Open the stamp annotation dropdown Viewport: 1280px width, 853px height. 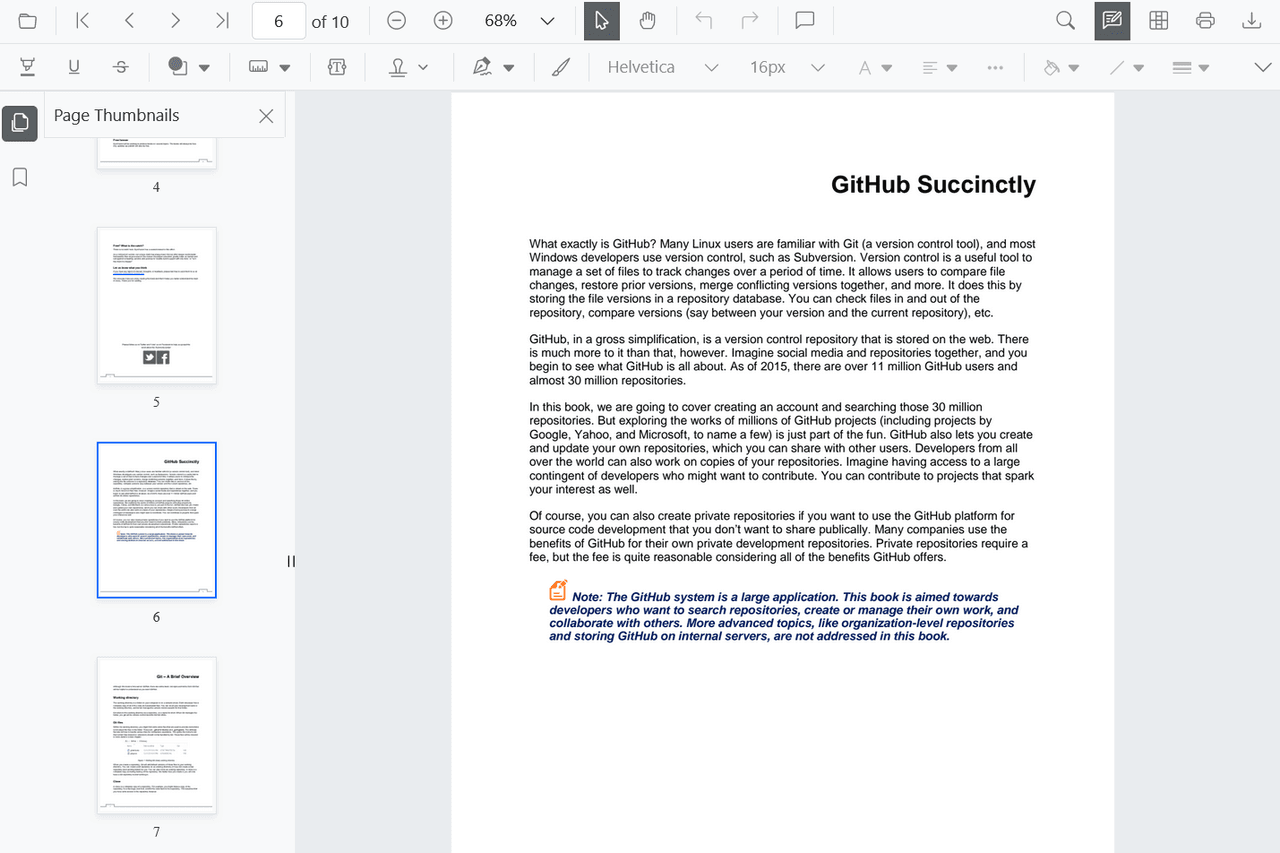(408, 67)
